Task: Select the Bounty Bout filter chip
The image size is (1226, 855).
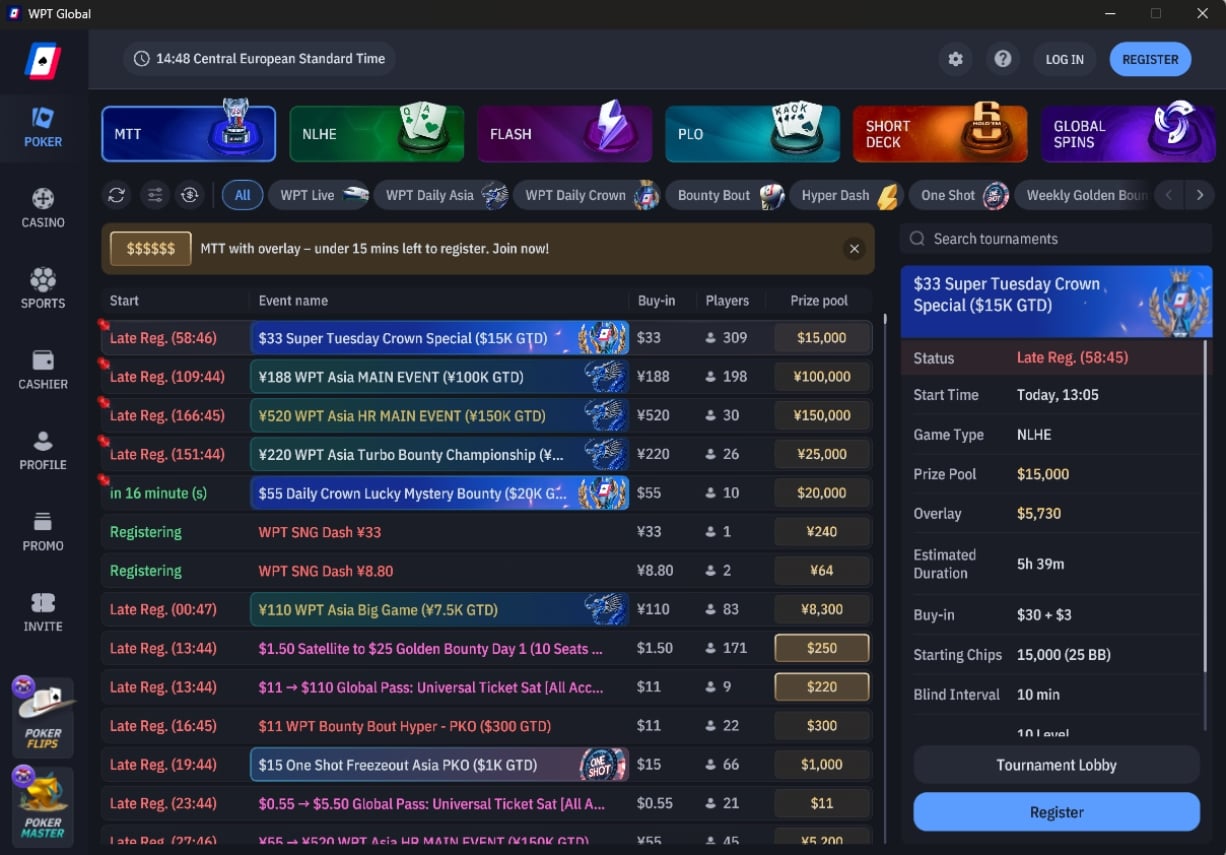Action: [x=726, y=195]
